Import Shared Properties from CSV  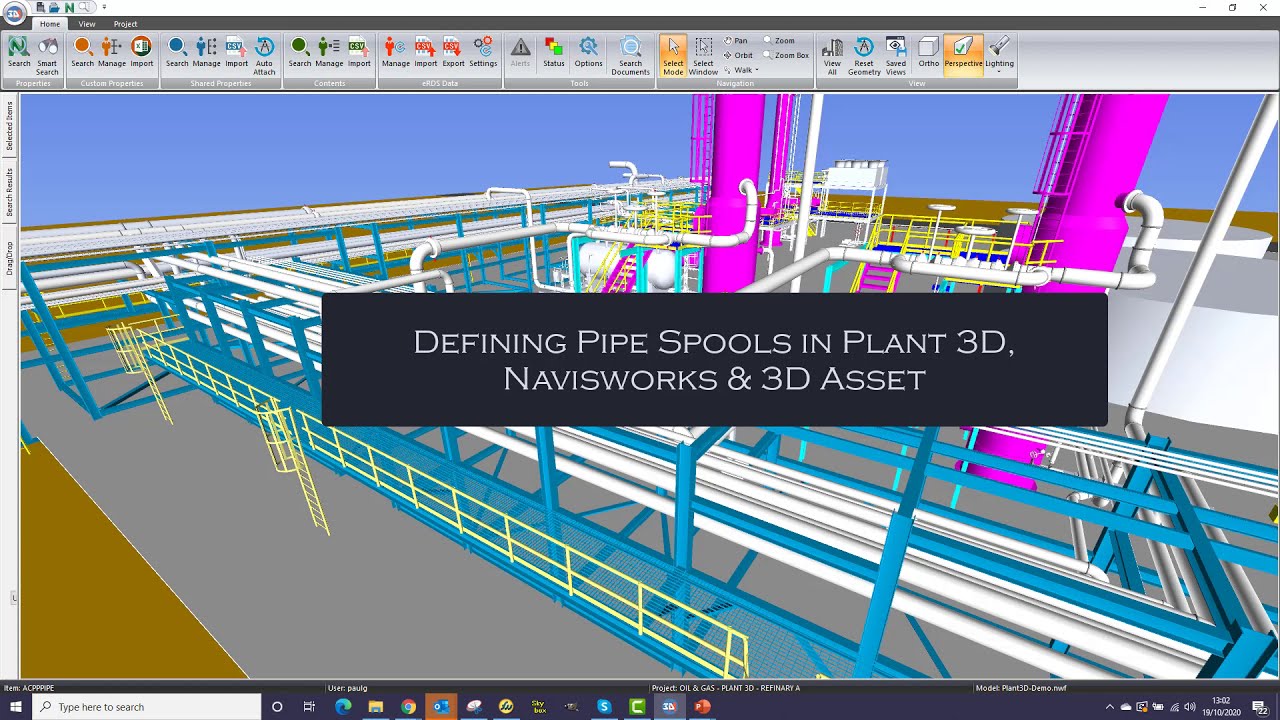(x=236, y=54)
